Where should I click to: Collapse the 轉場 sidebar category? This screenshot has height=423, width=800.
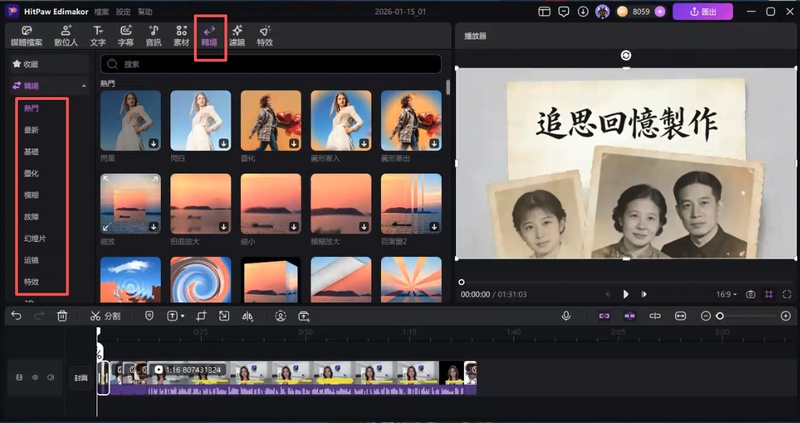pos(84,86)
